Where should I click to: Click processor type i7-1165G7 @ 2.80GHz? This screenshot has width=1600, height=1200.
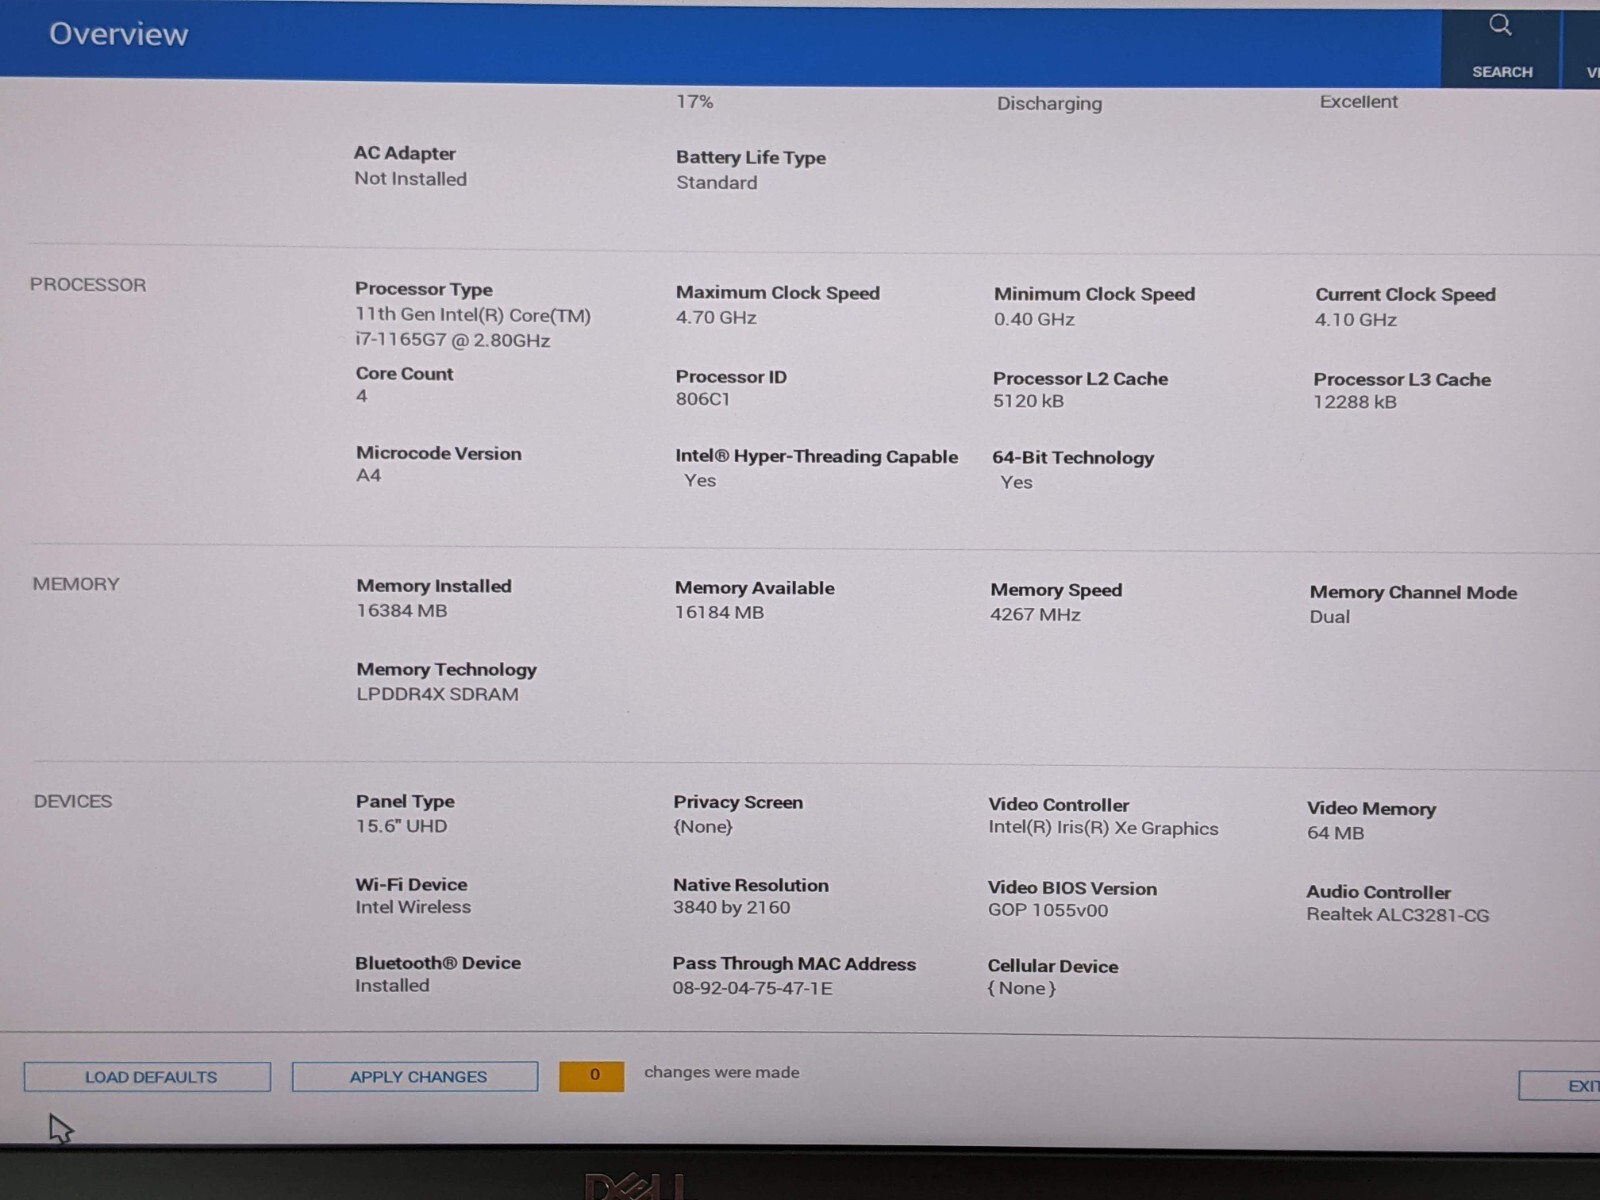(453, 340)
